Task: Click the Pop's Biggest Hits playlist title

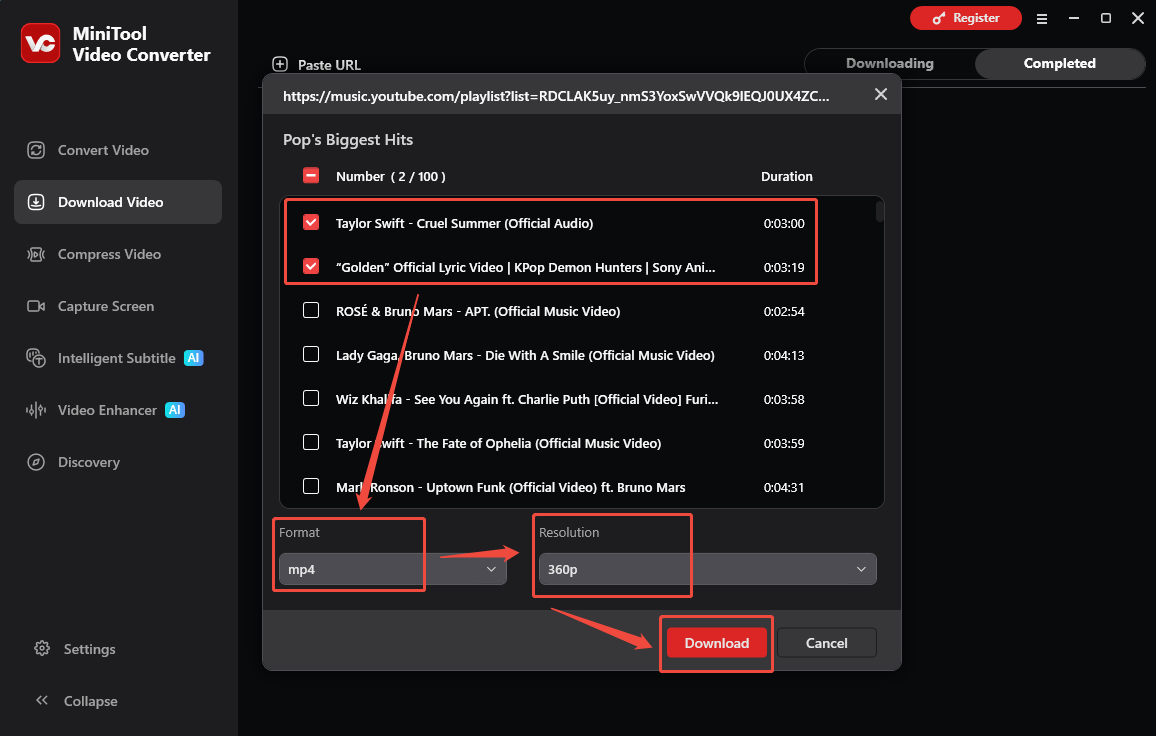Action: pos(348,140)
